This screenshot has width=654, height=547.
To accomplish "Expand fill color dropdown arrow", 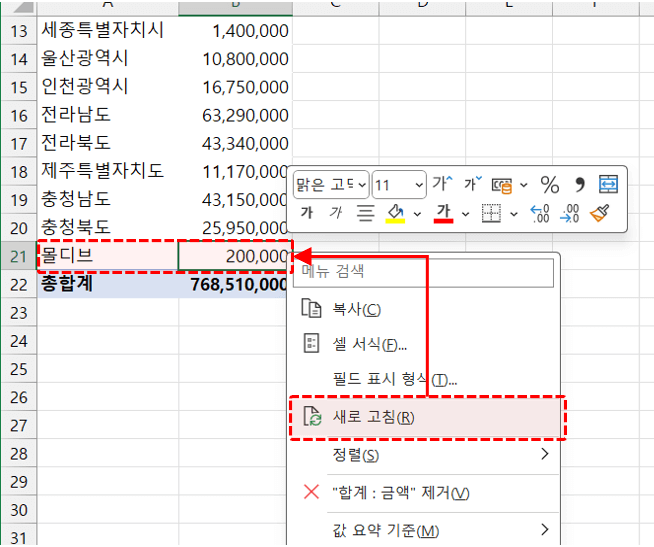I will pos(418,214).
